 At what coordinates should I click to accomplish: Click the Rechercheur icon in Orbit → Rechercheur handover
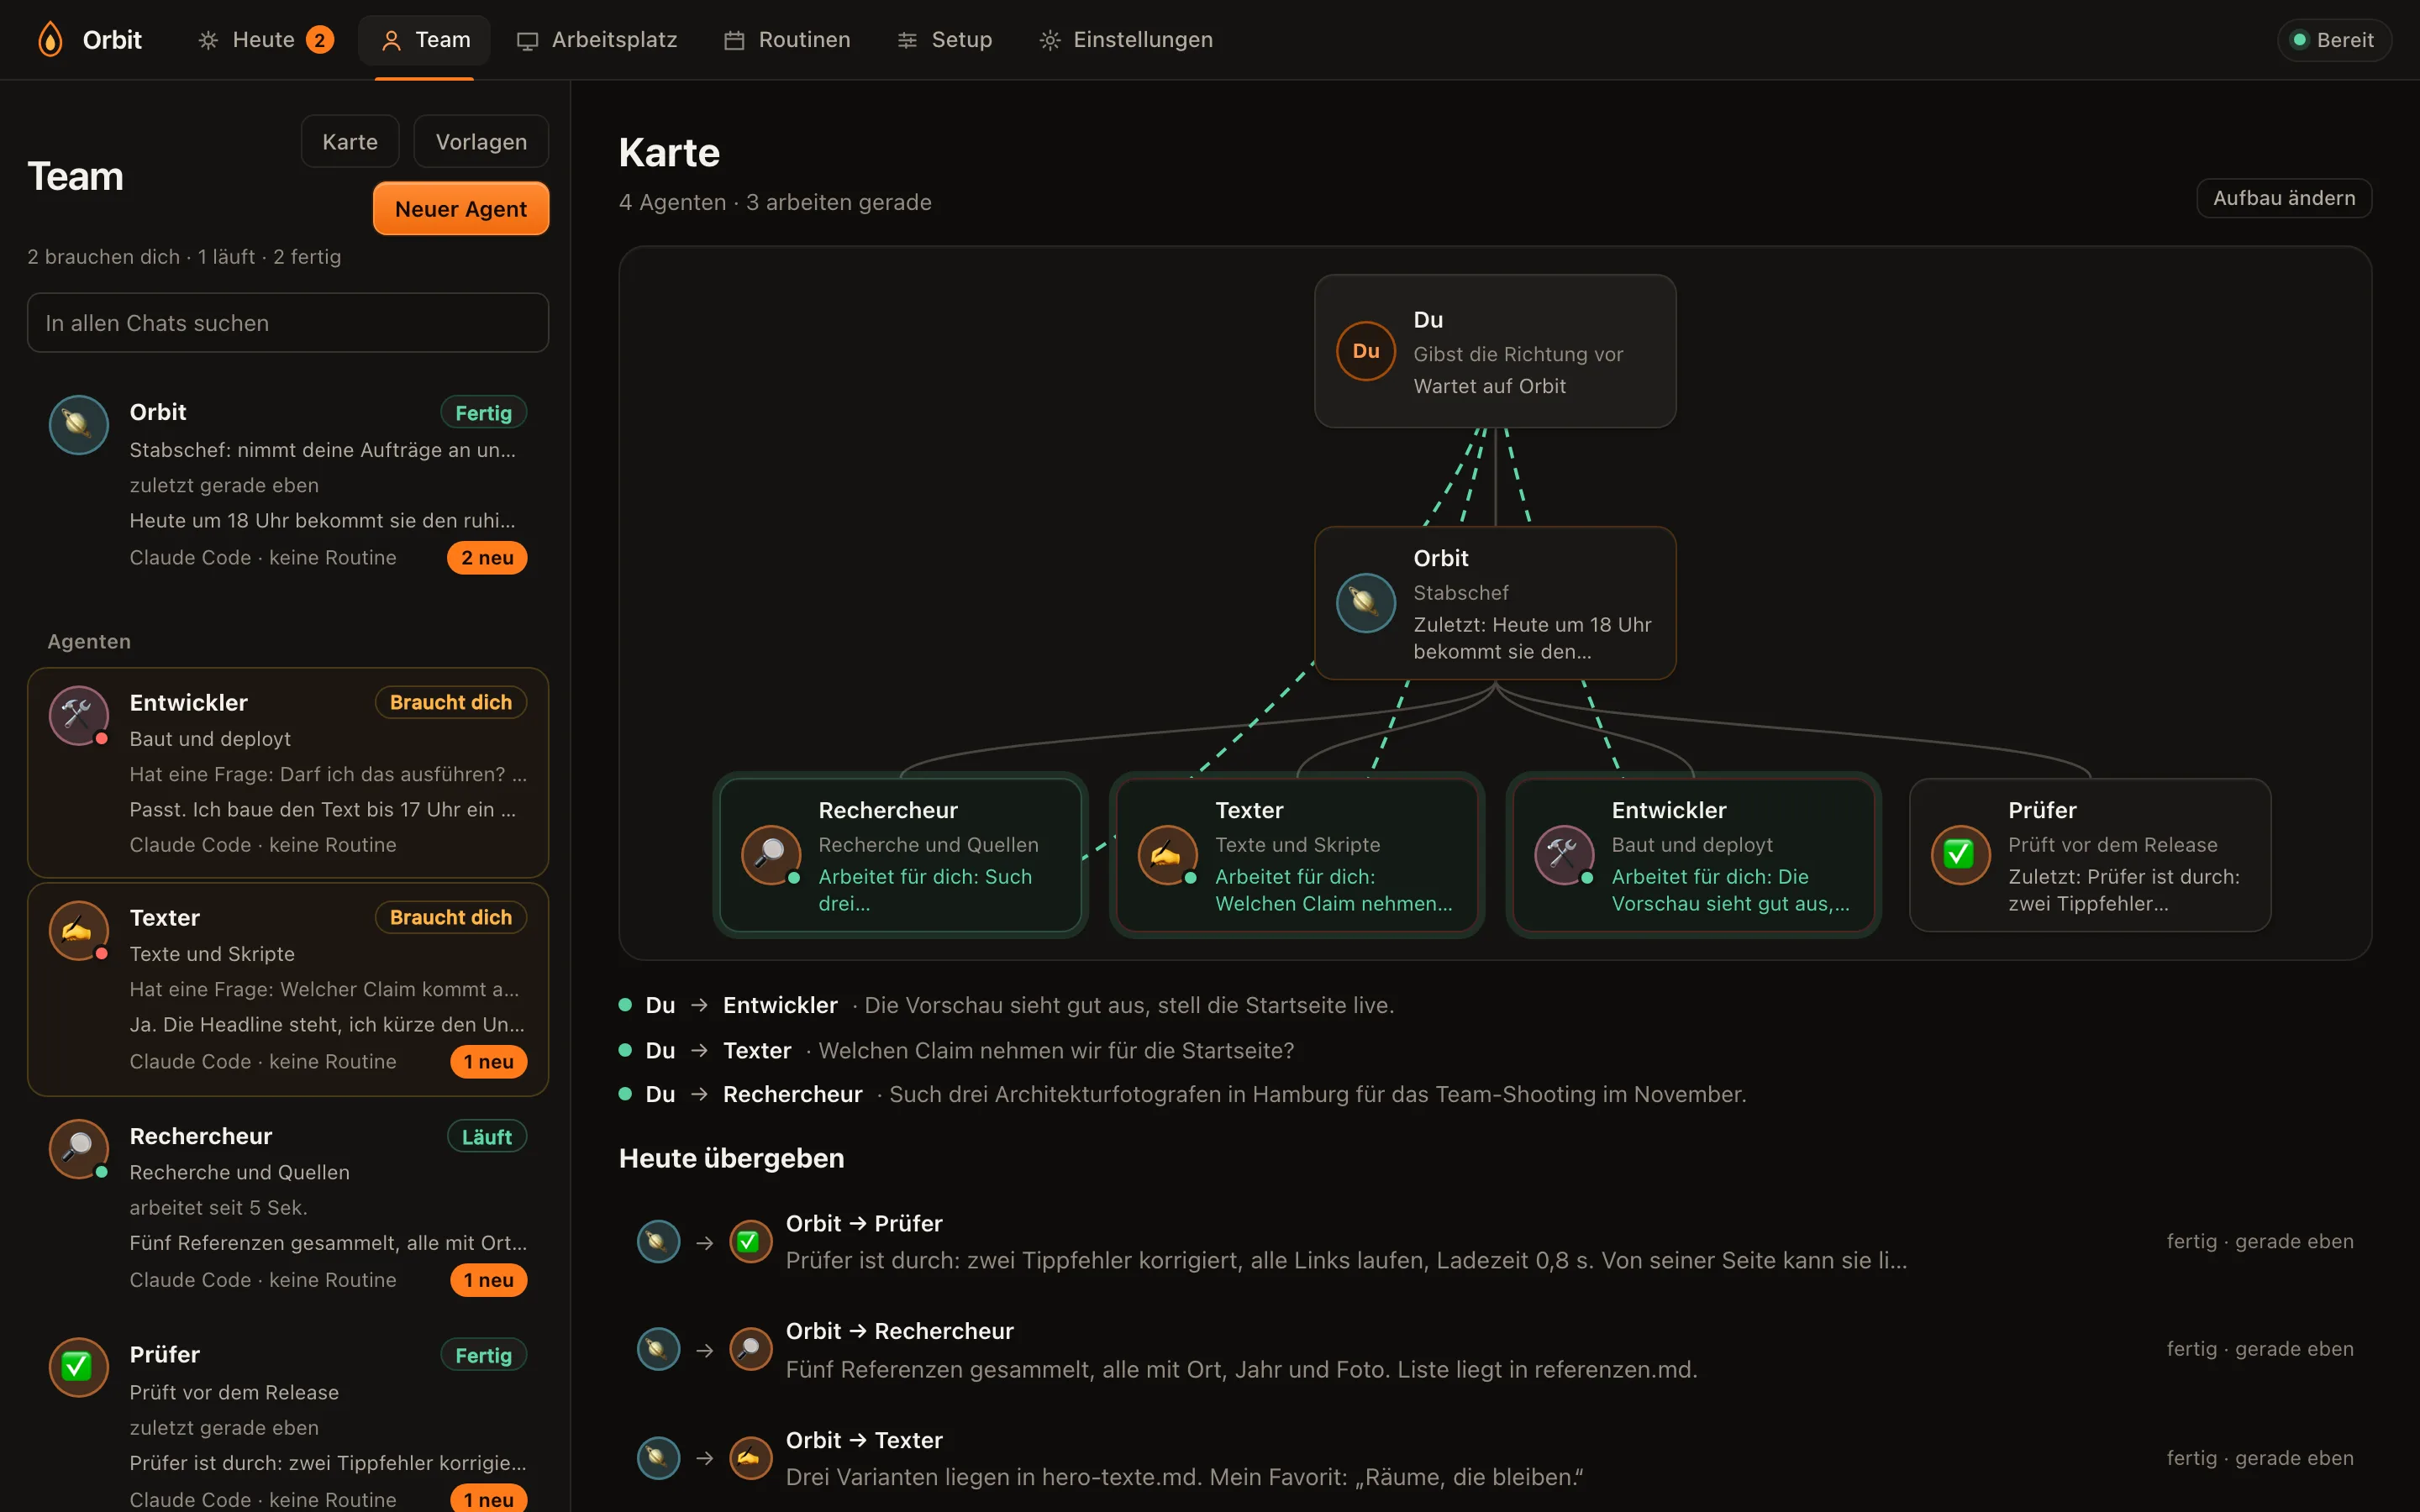coord(750,1349)
